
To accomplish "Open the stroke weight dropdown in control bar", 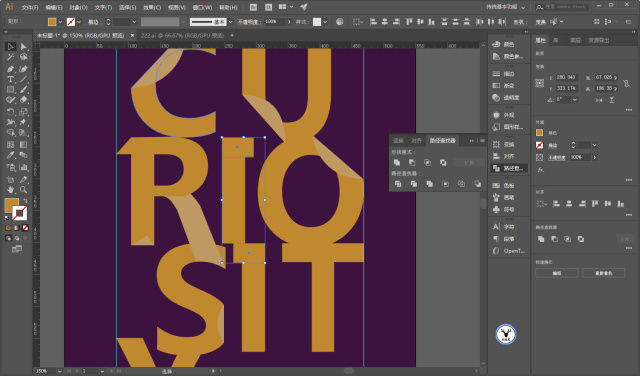I will pyautogui.click(x=134, y=22).
